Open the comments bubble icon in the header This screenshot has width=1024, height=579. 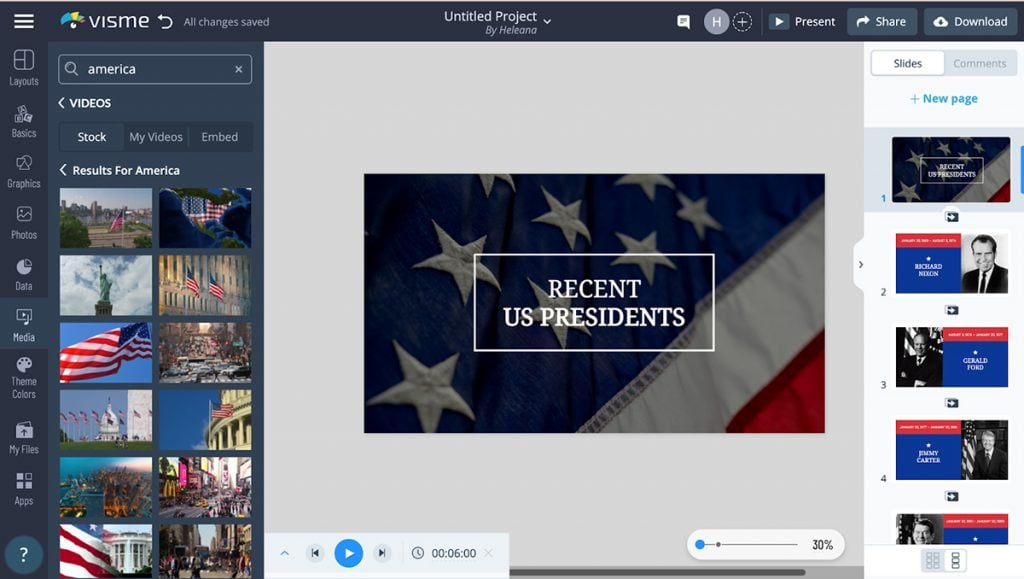coord(683,21)
